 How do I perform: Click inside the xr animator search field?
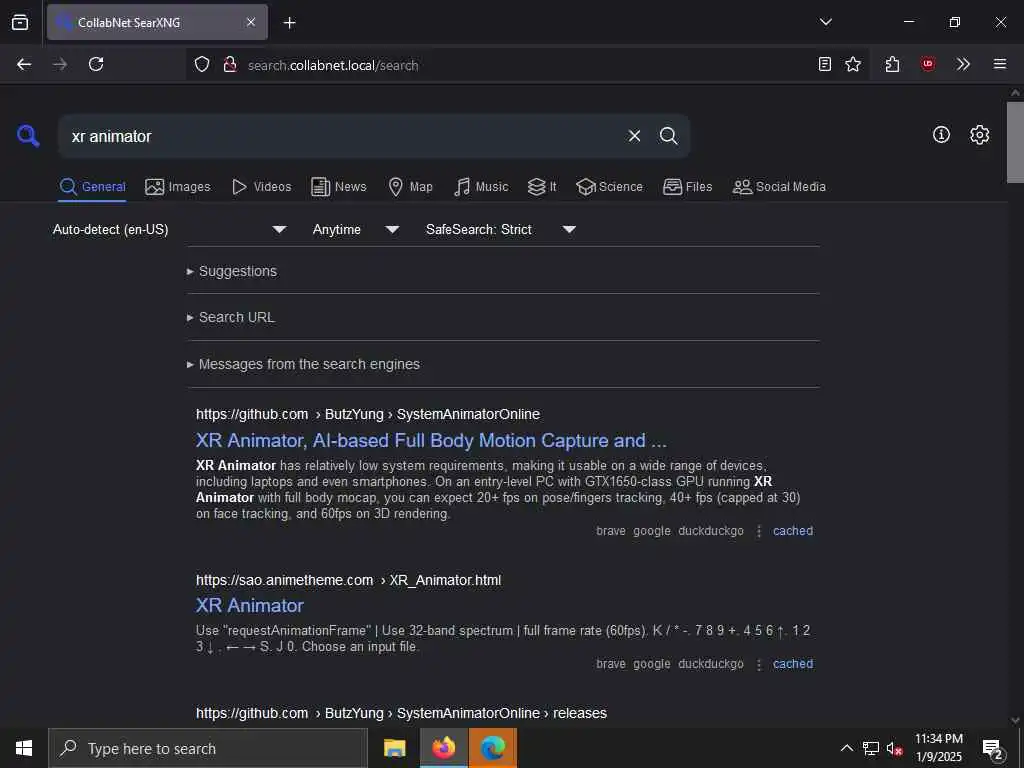coord(340,136)
